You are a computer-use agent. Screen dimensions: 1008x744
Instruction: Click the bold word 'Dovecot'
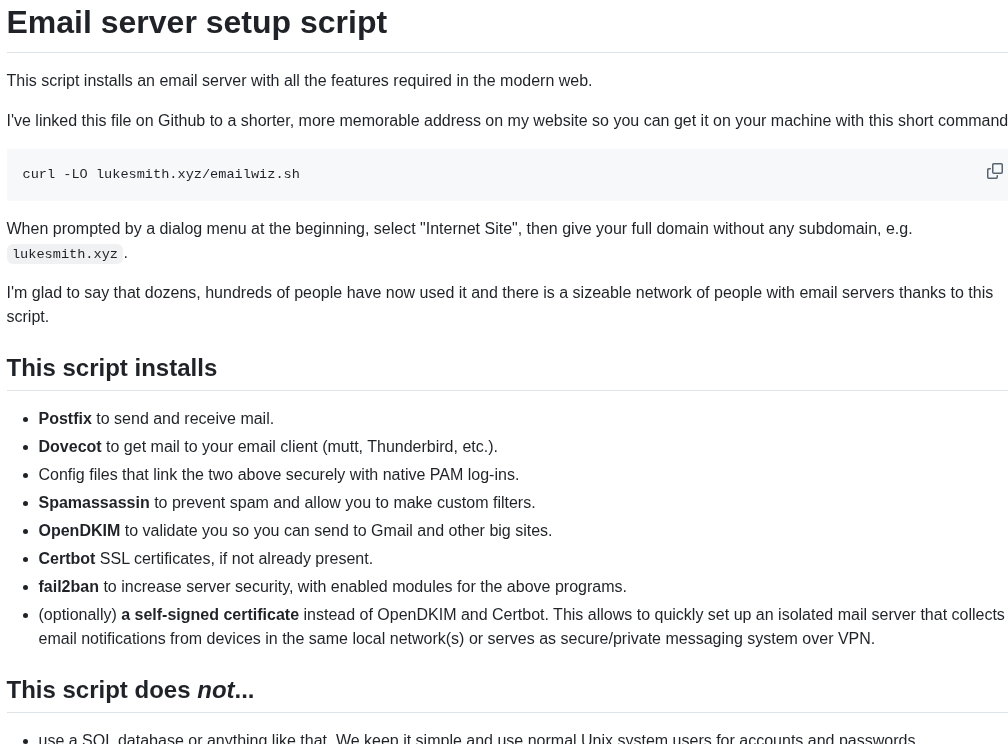pyautogui.click(x=70, y=447)
